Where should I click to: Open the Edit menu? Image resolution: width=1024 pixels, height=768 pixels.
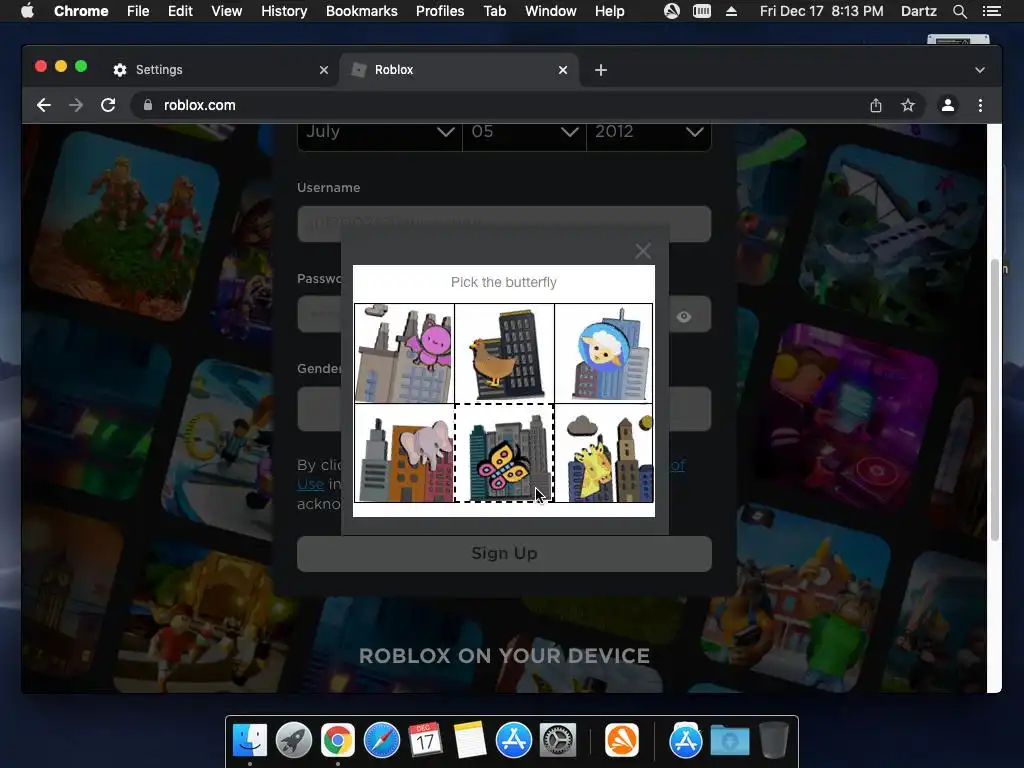180,11
